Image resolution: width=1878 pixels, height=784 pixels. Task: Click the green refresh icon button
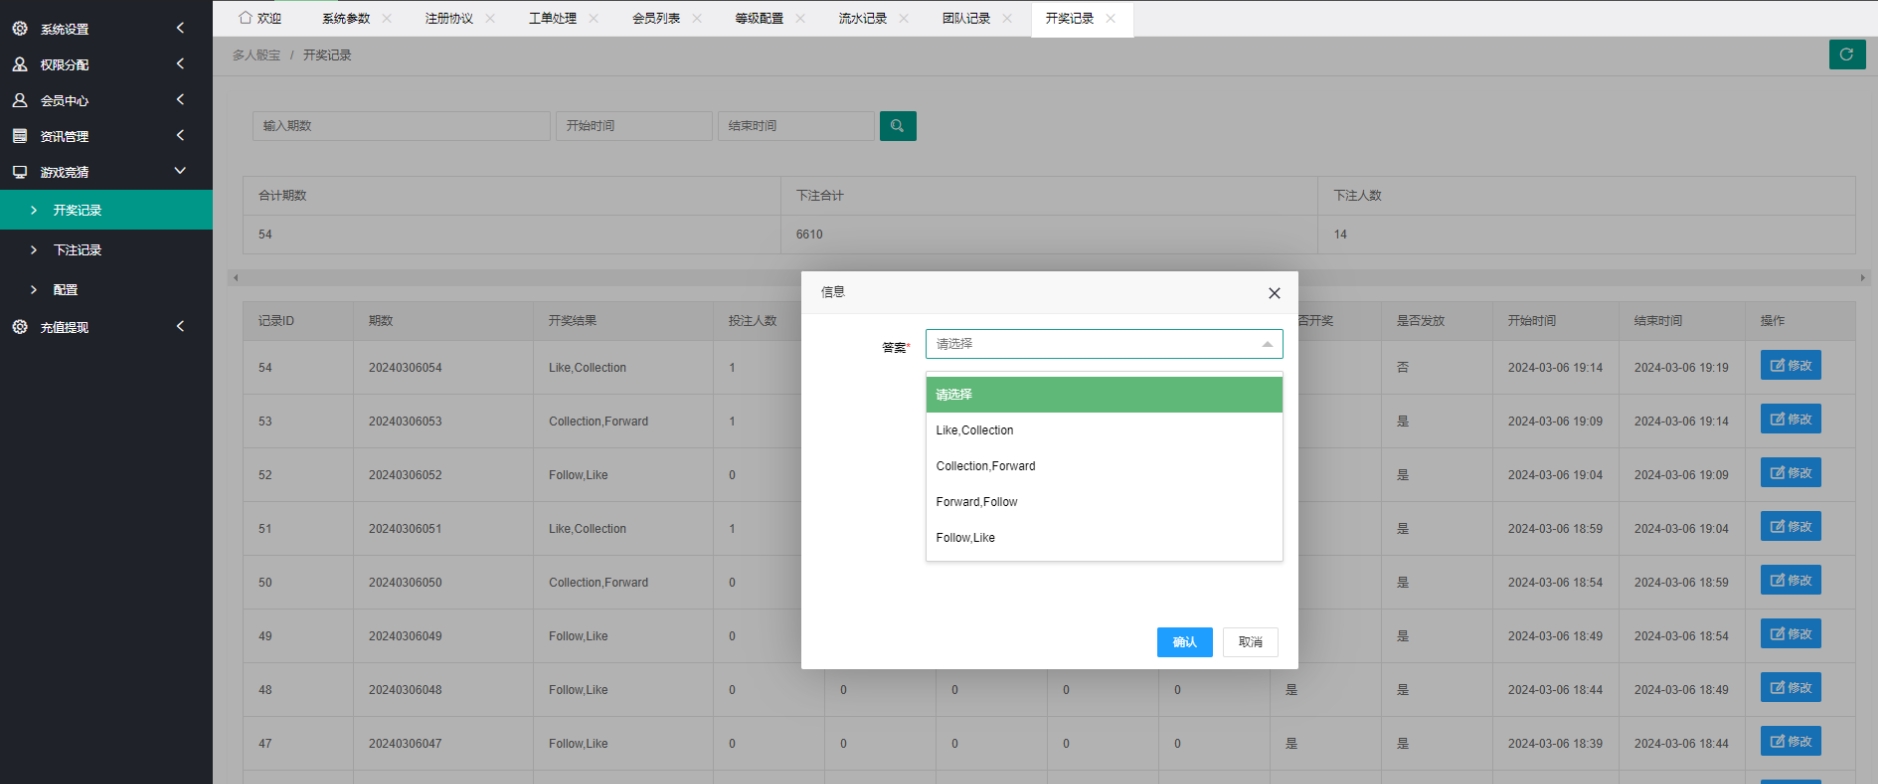(x=1846, y=55)
